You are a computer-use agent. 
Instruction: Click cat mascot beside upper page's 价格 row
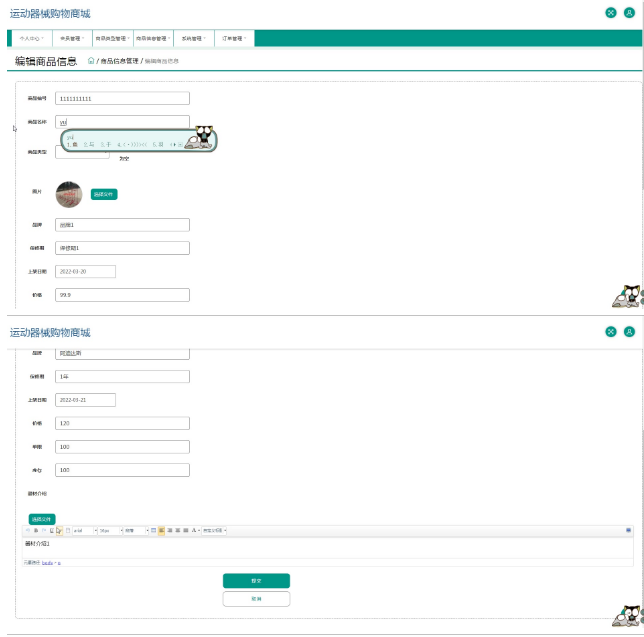pyautogui.click(x=627, y=296)
